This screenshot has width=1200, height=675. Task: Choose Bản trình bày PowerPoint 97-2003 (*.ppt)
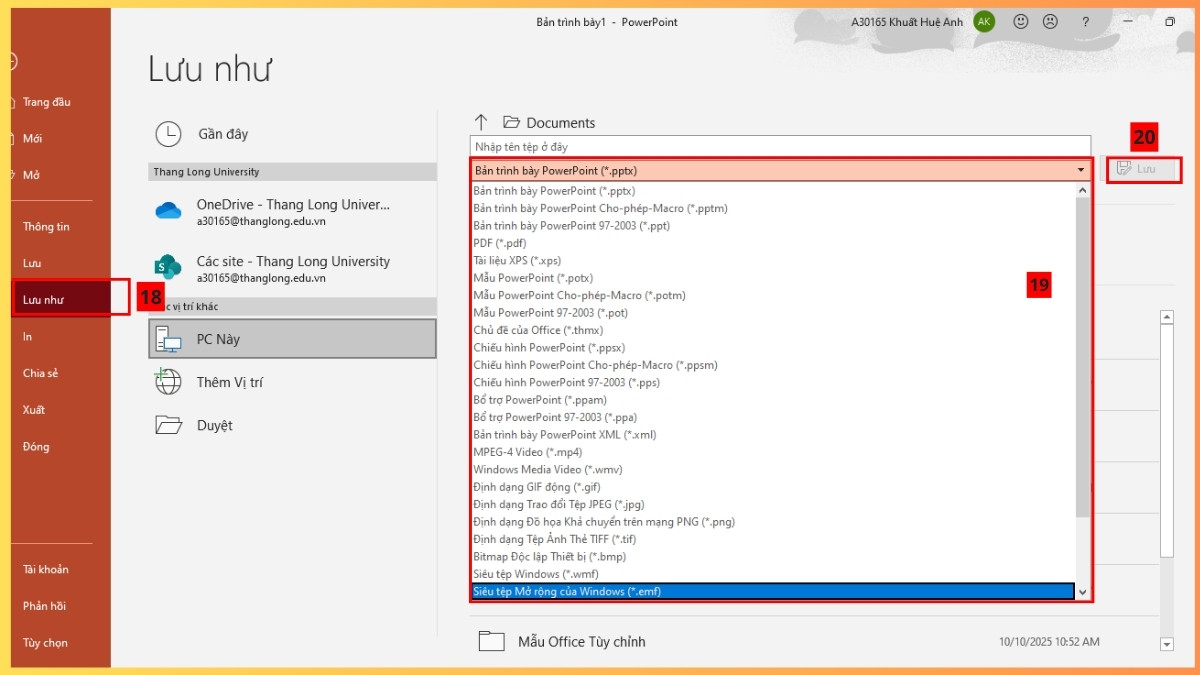(x=771, y=226)
